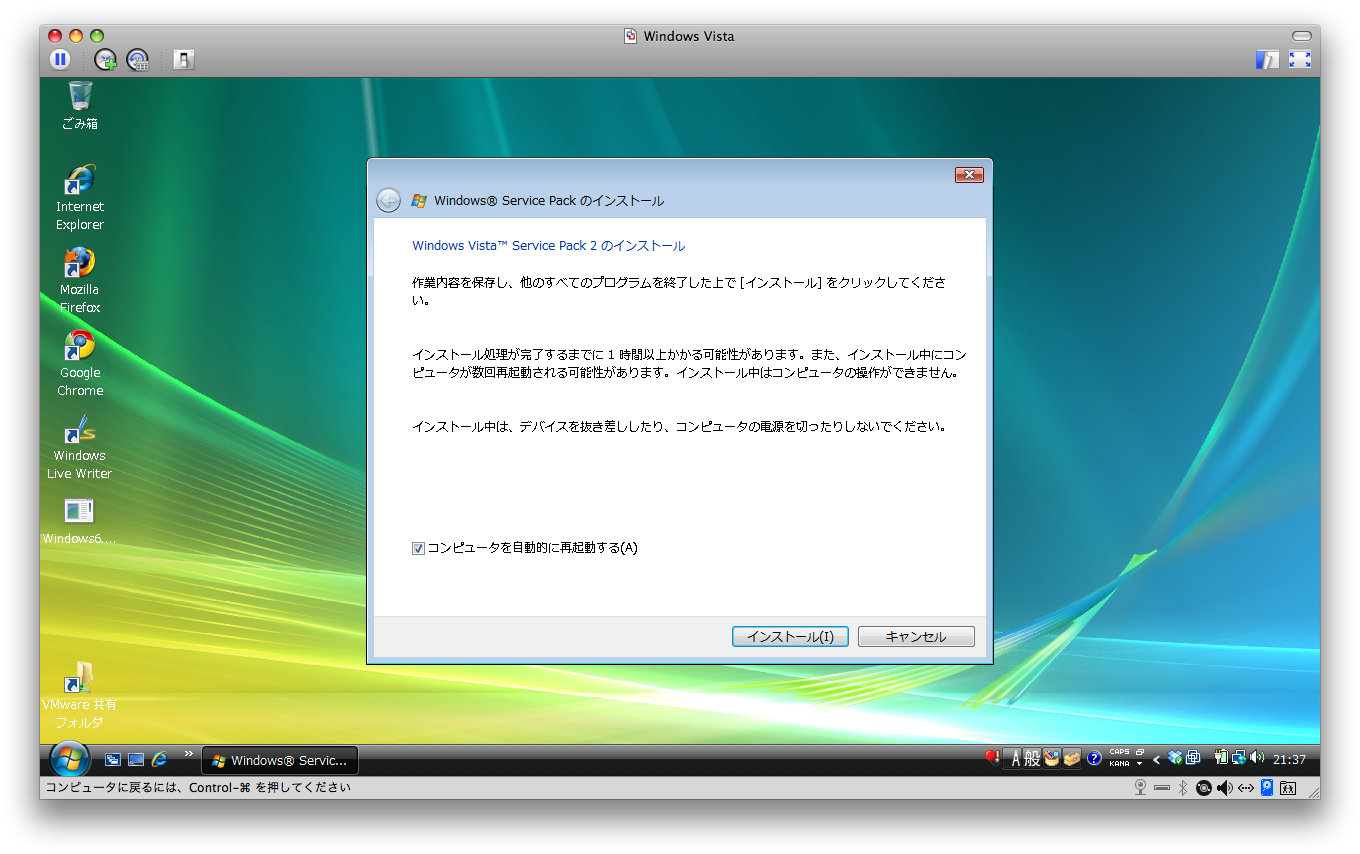1360x854 pixels.
Task: Open the Windows Start menu orb
Action: coord(69,760)
